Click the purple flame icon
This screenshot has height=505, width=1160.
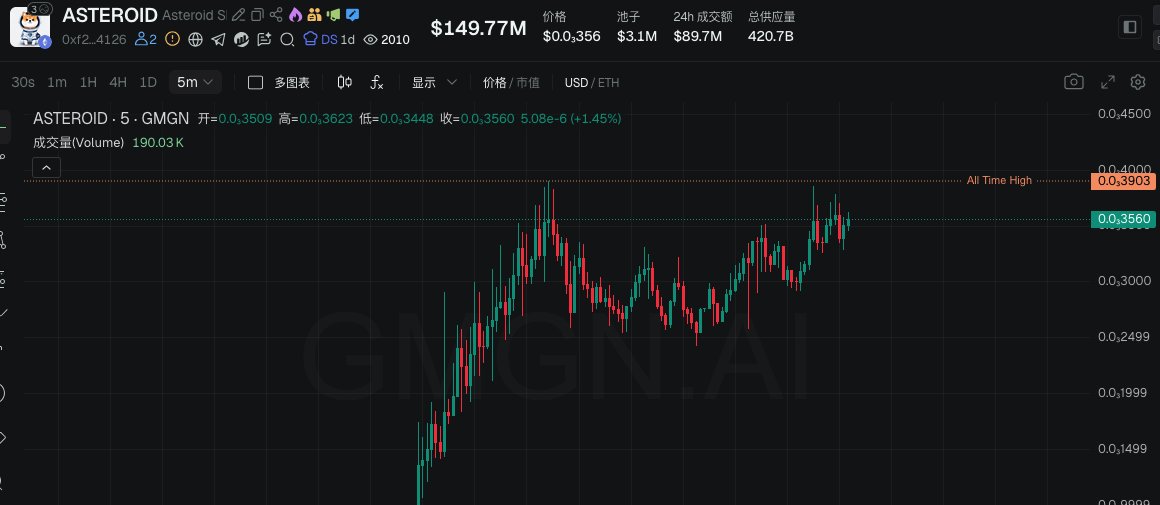point(295,15)
